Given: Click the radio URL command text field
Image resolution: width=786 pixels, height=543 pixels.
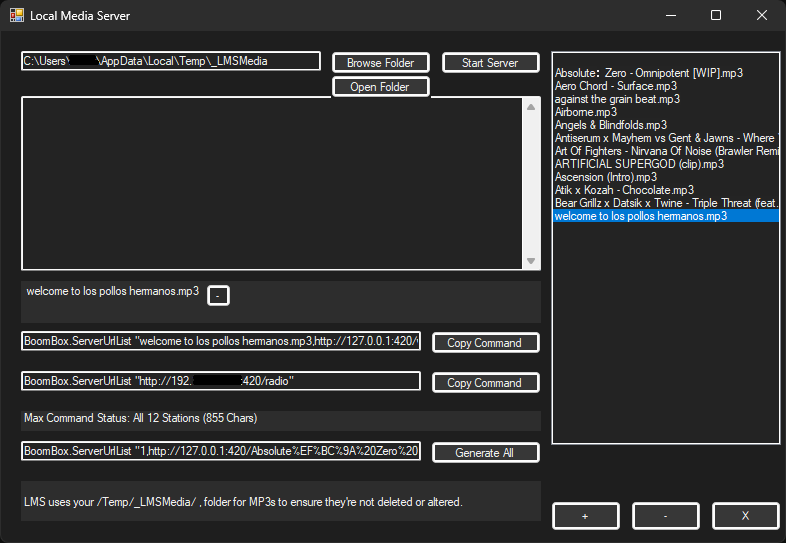Looking at the screenshot, I should [x=220, y=381].
